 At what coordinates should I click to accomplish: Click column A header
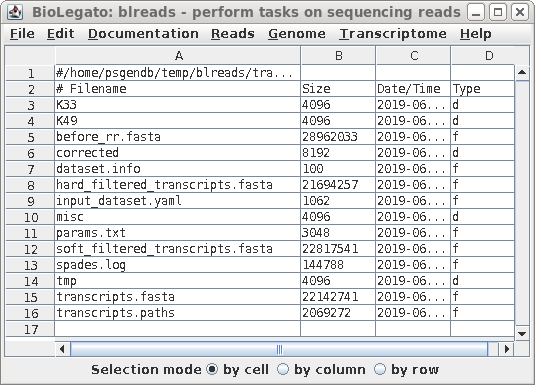tap(178, 55)
